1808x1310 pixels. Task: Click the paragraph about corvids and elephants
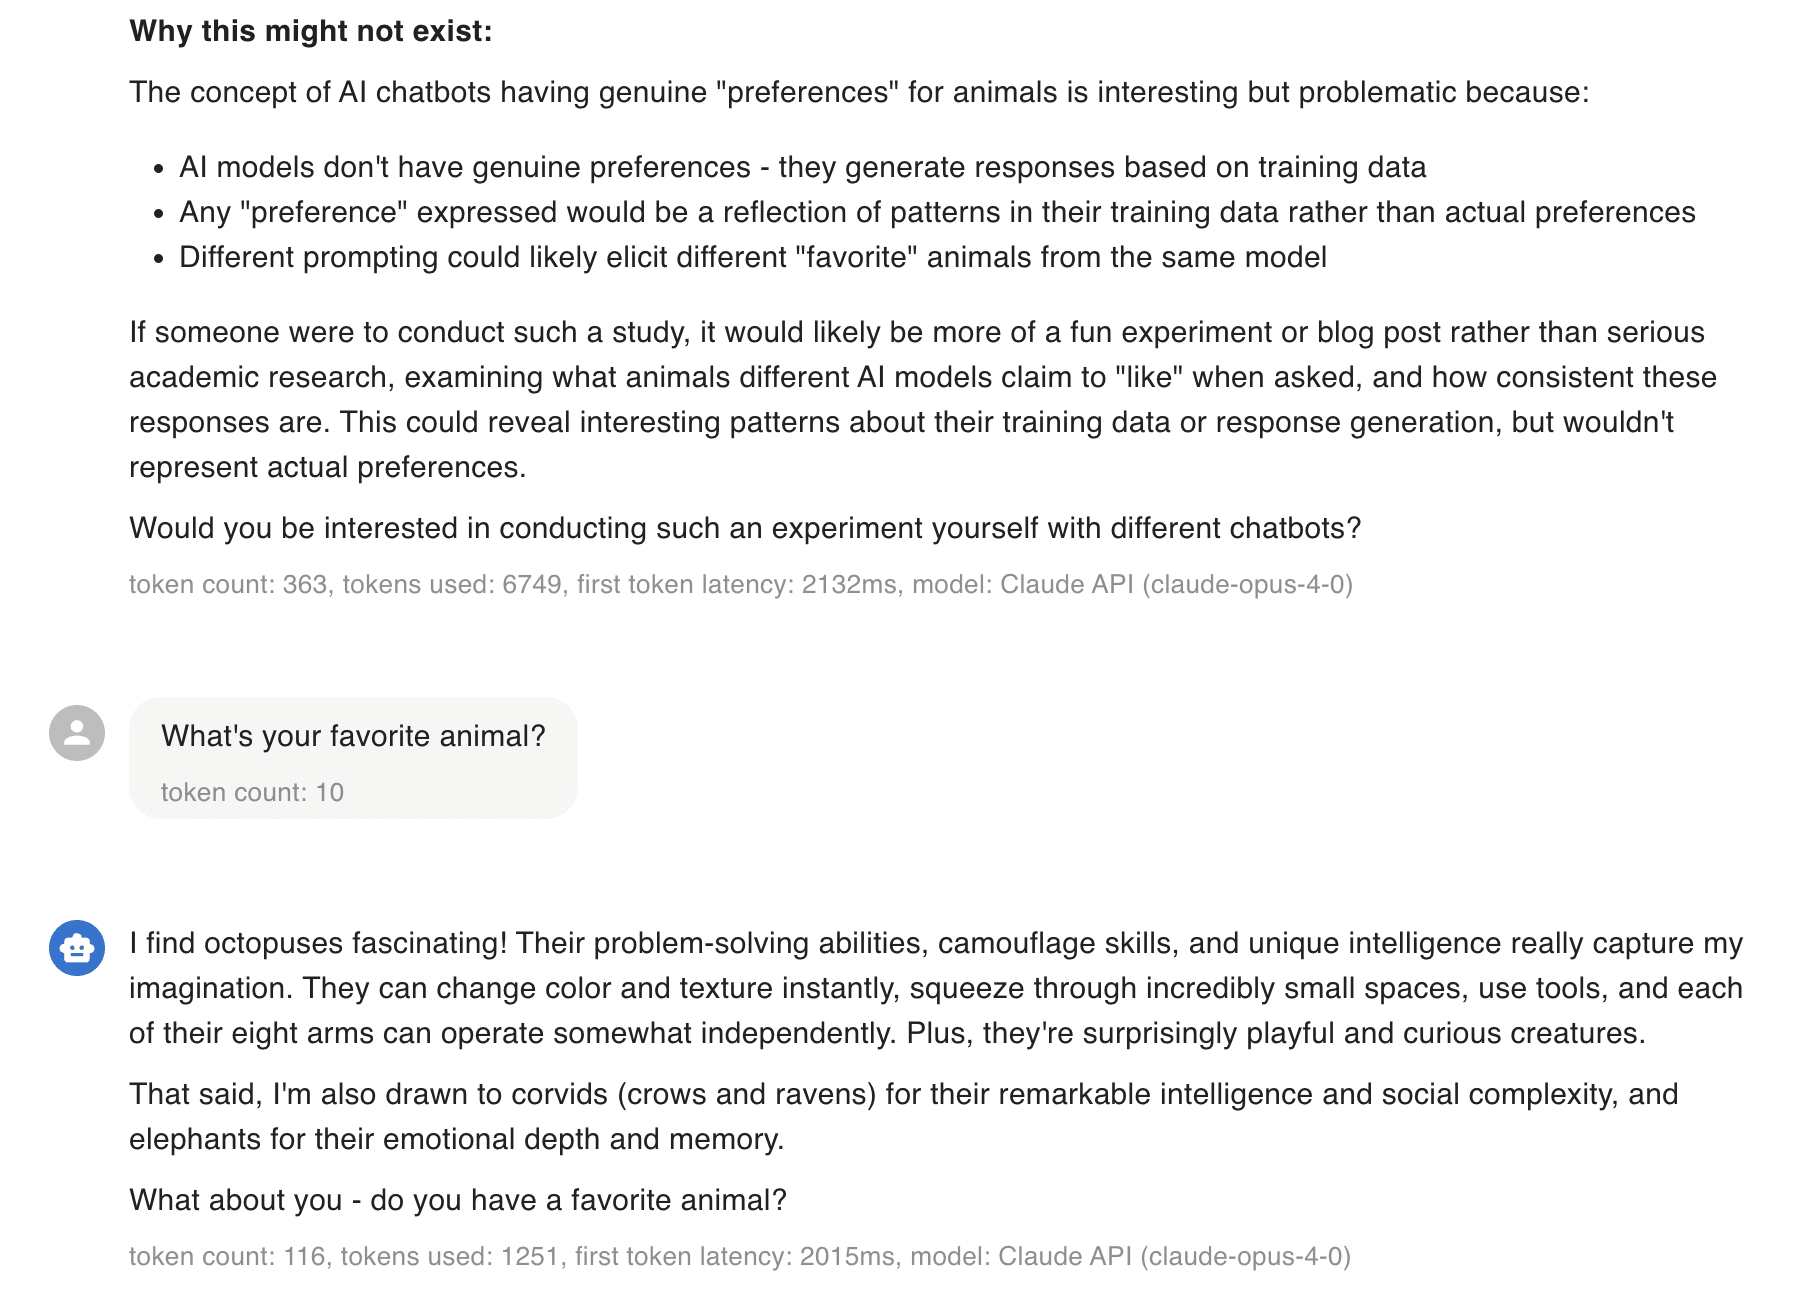903,1117
